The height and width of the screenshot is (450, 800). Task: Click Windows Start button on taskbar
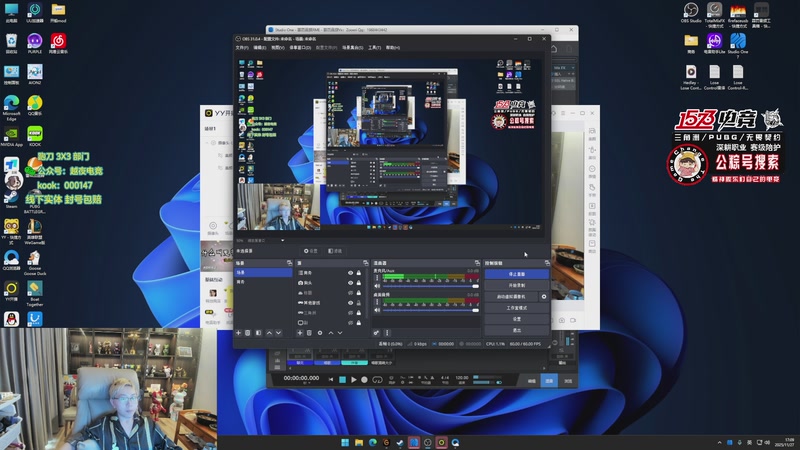point(345,442)
